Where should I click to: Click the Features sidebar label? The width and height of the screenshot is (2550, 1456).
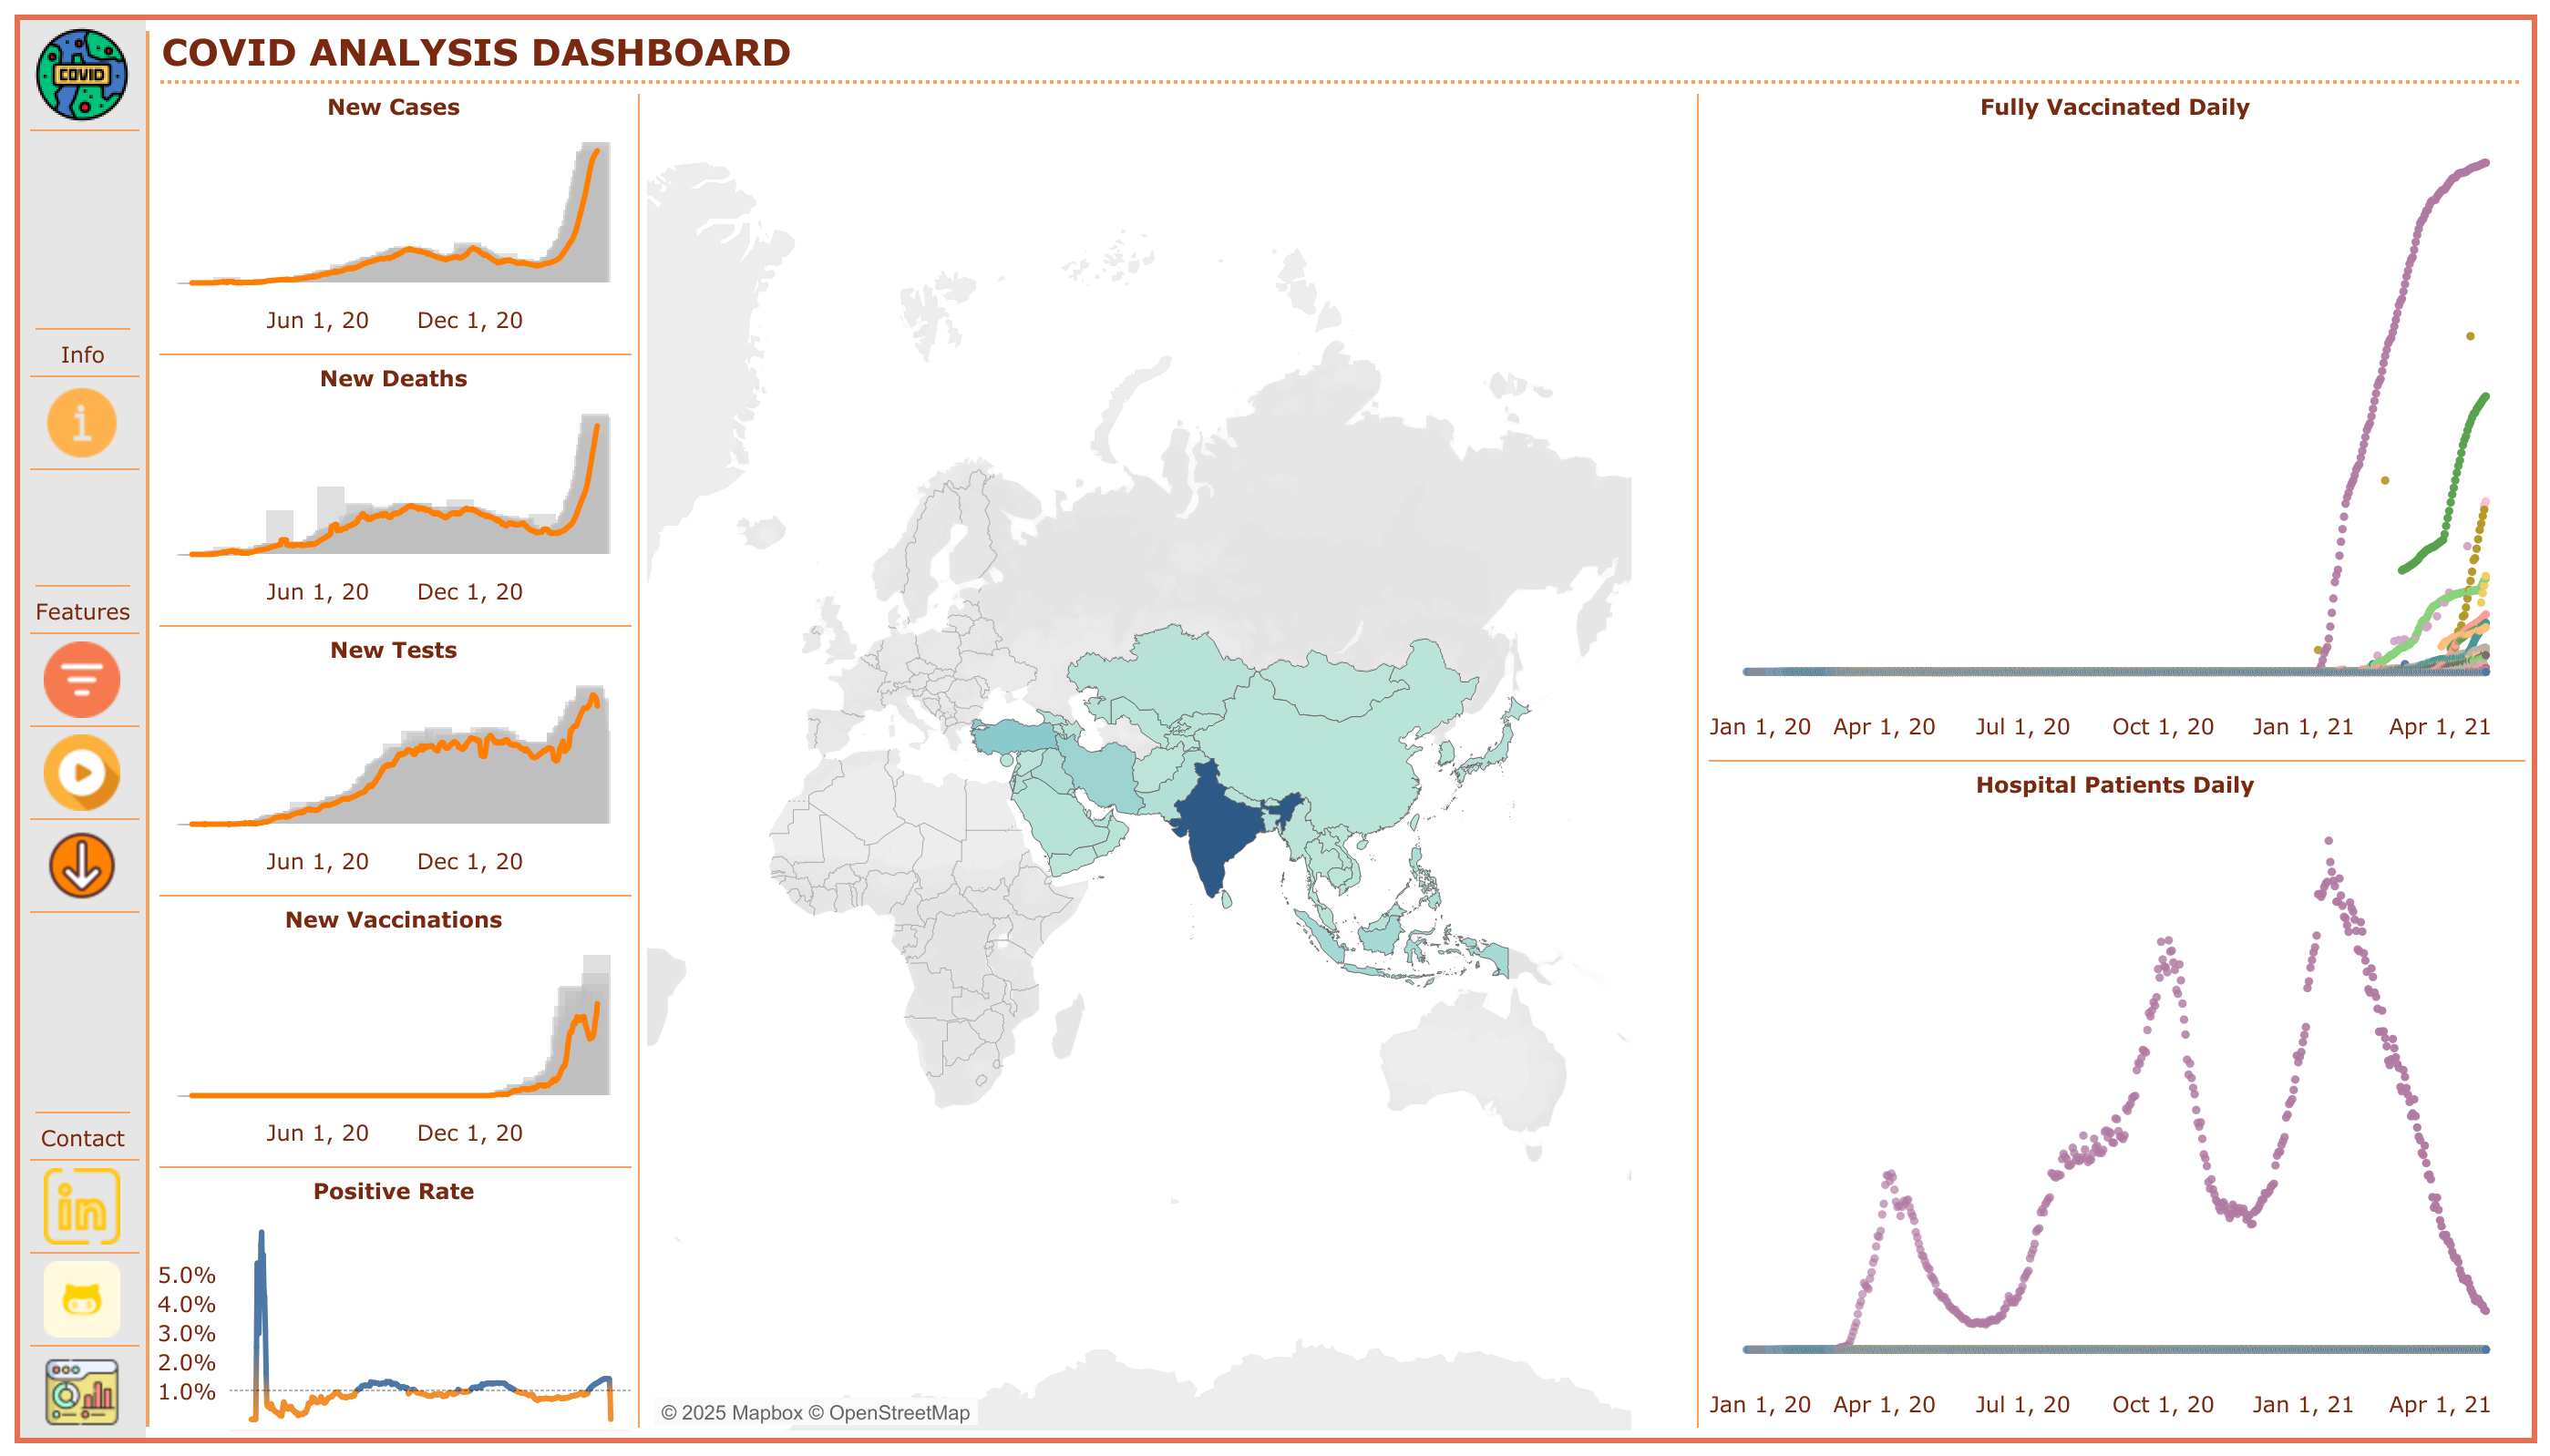click(82, 612)
